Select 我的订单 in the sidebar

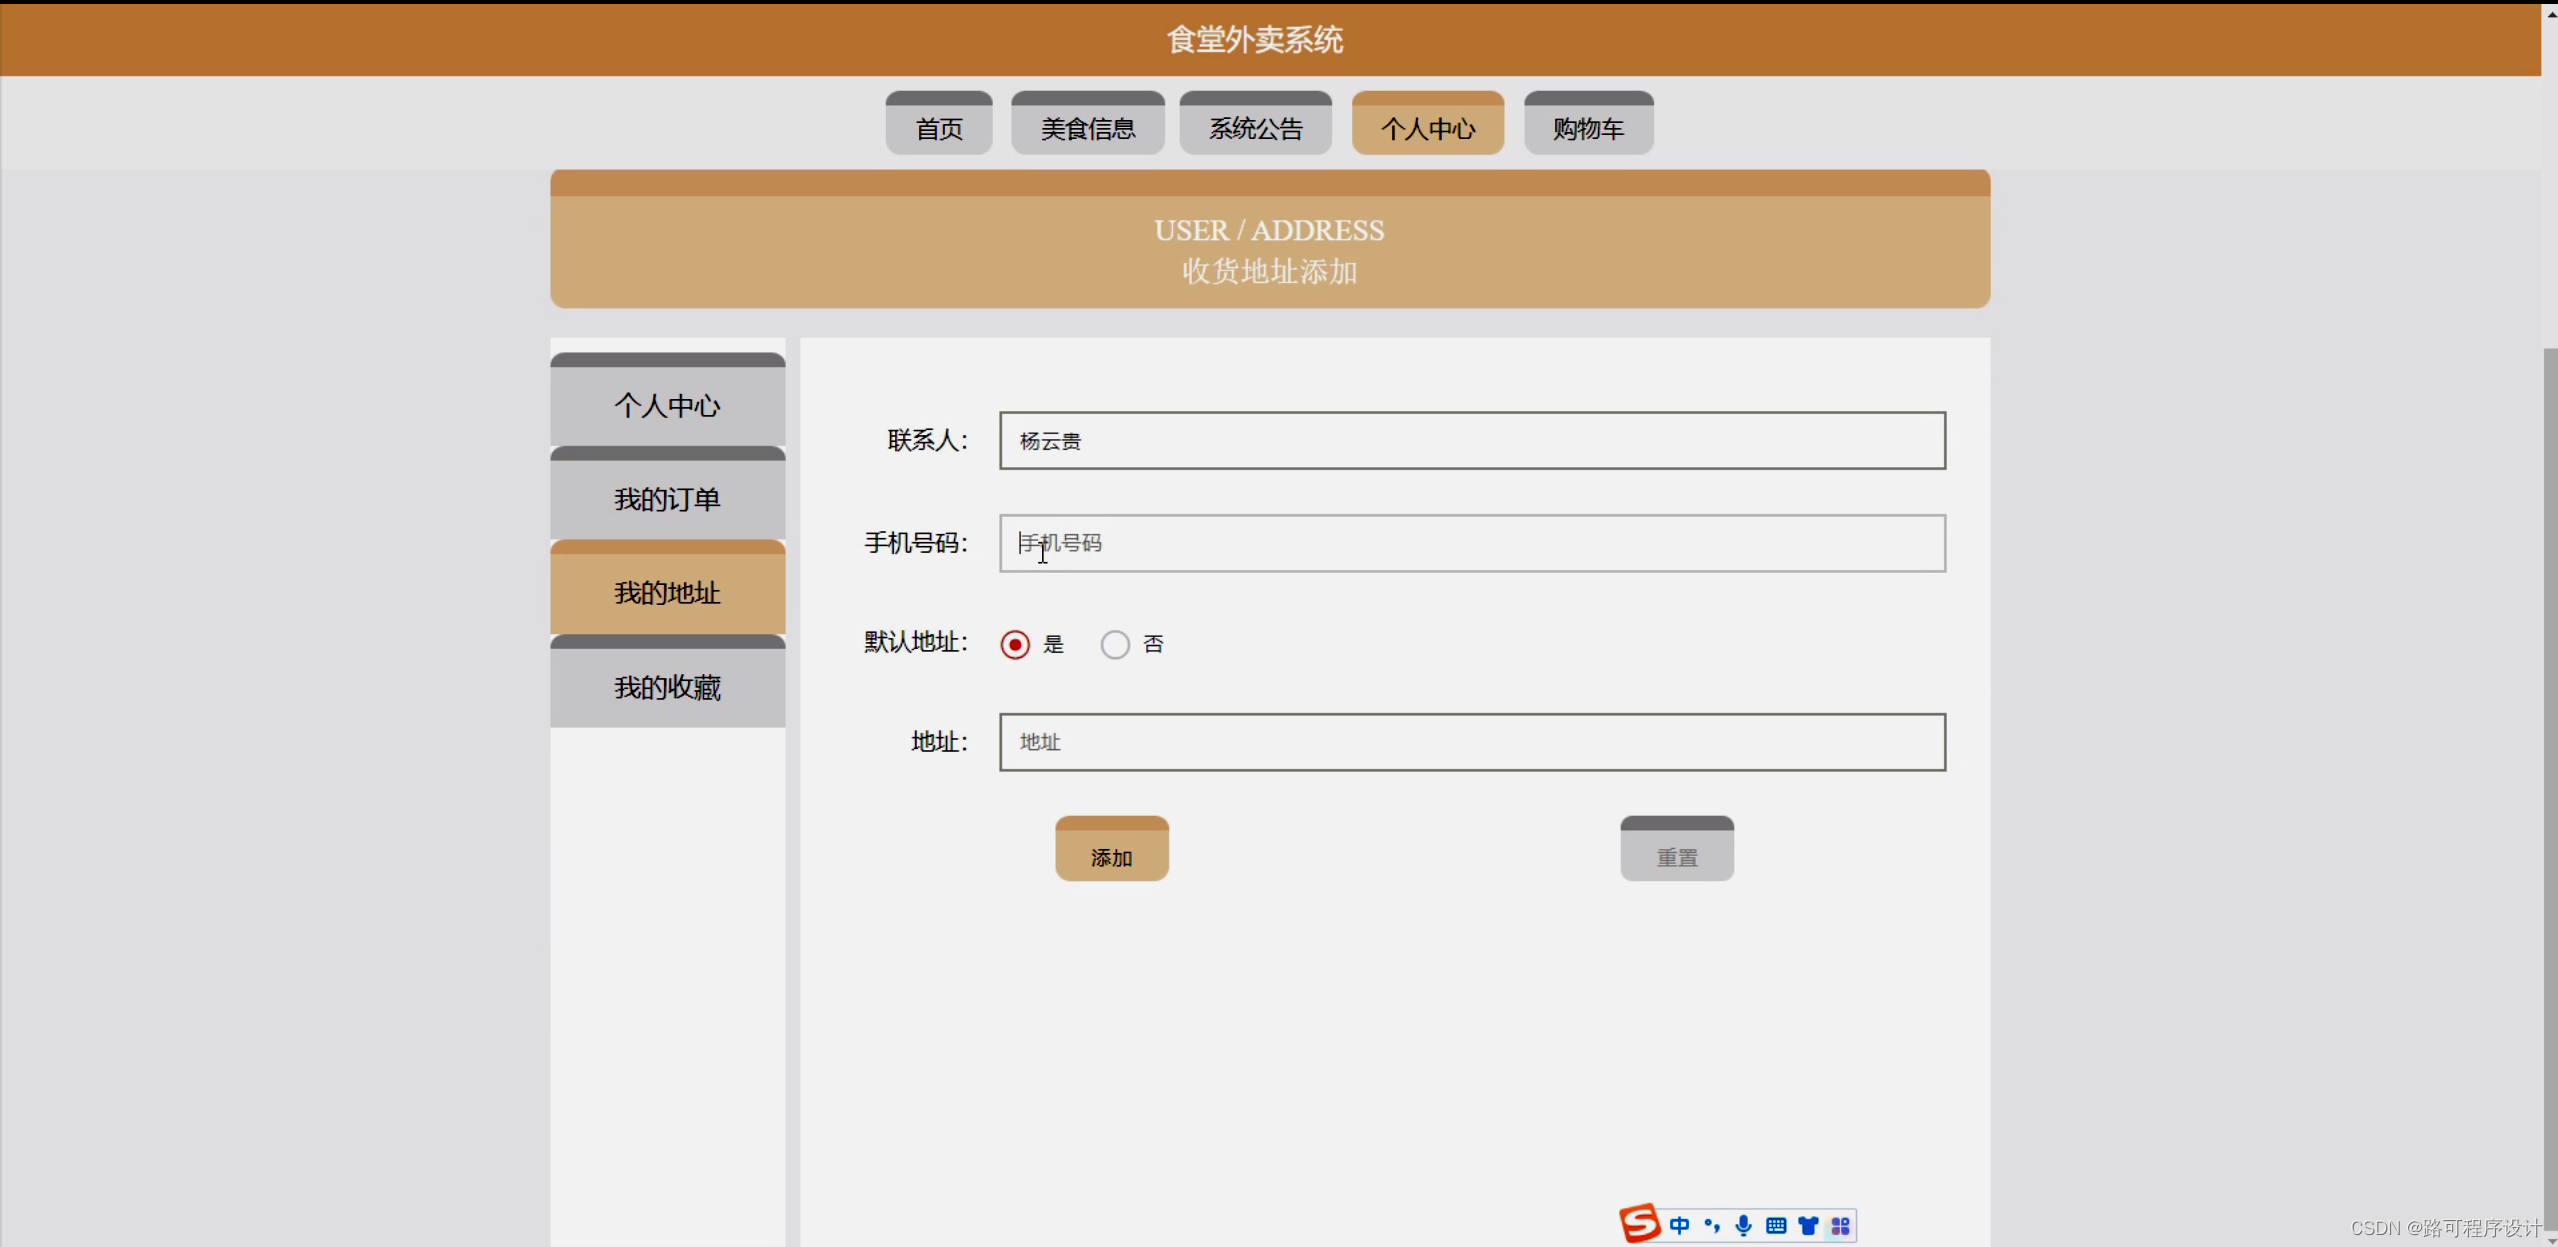coord(667,499)
